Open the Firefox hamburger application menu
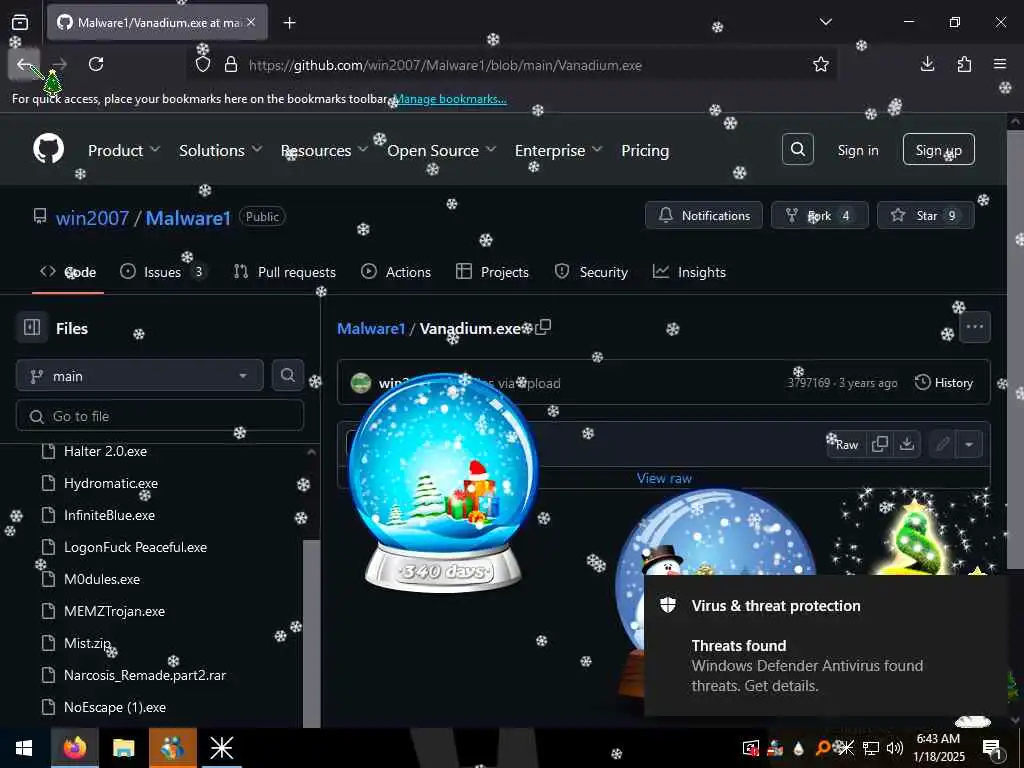 pyautogui.click(x=1000, y=64)
